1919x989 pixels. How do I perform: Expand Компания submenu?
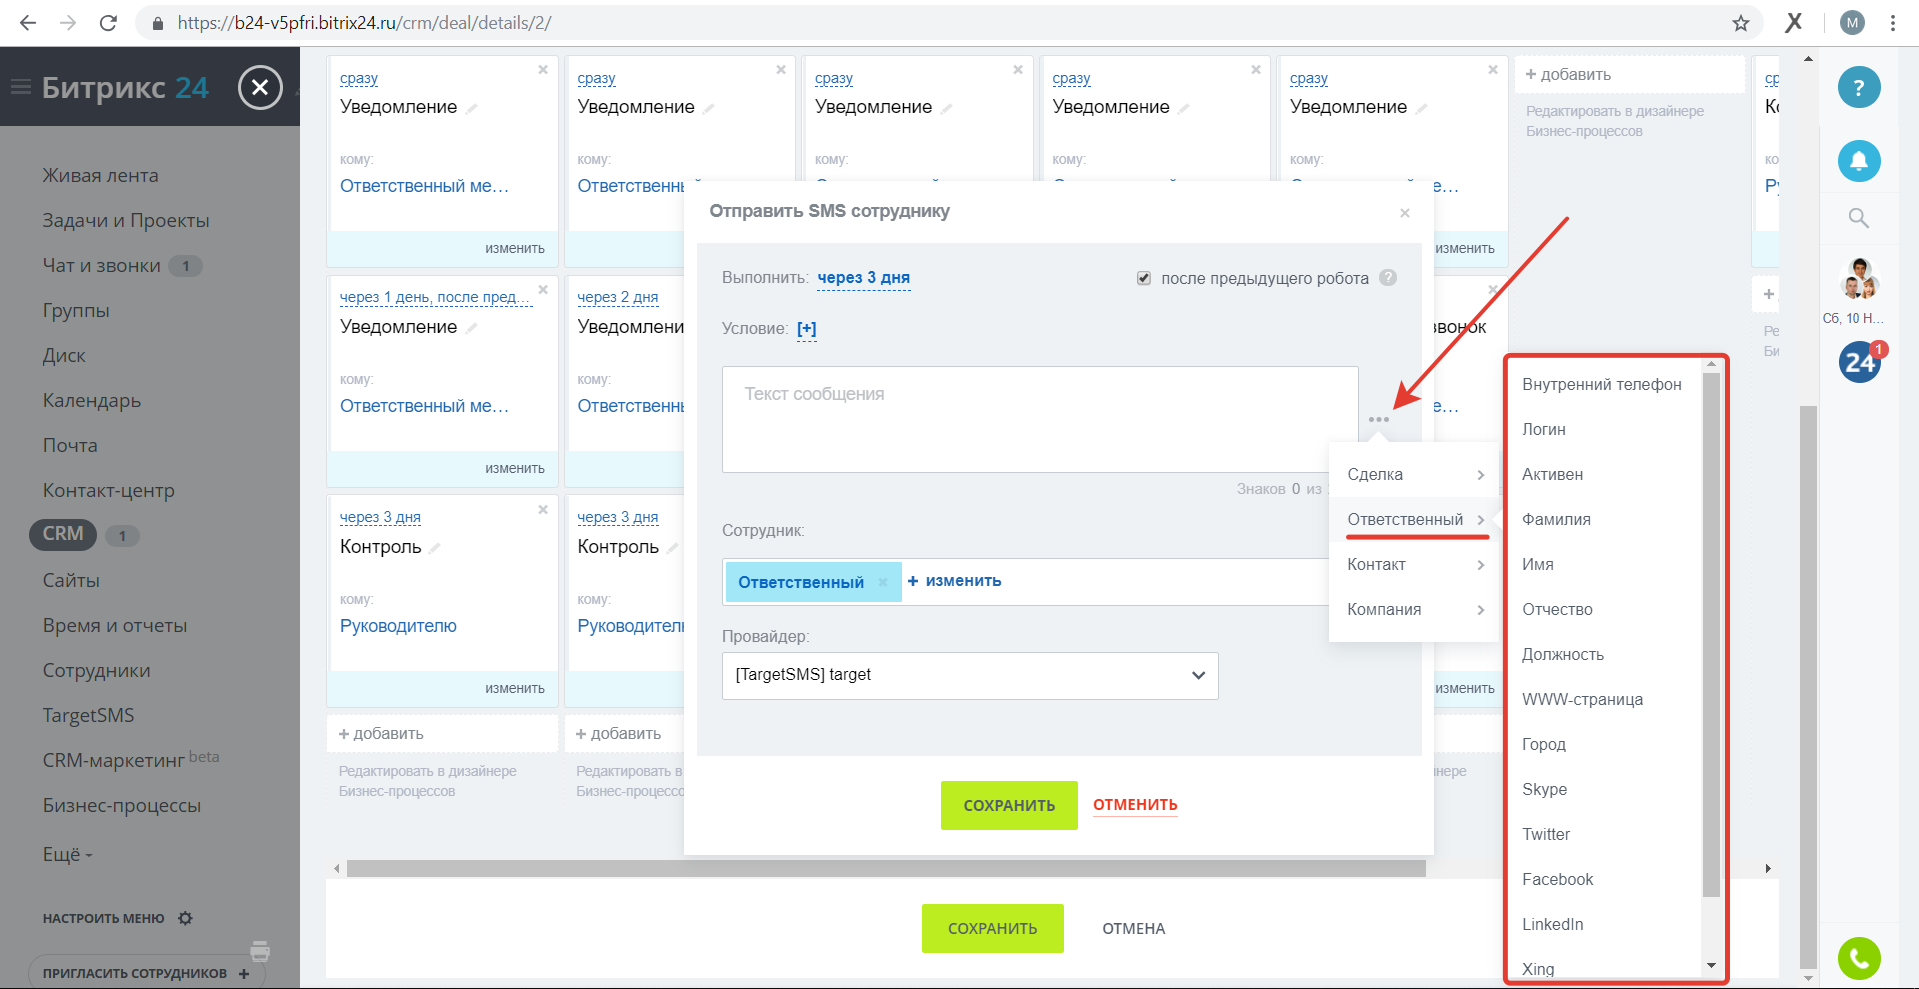[1414, 609]
